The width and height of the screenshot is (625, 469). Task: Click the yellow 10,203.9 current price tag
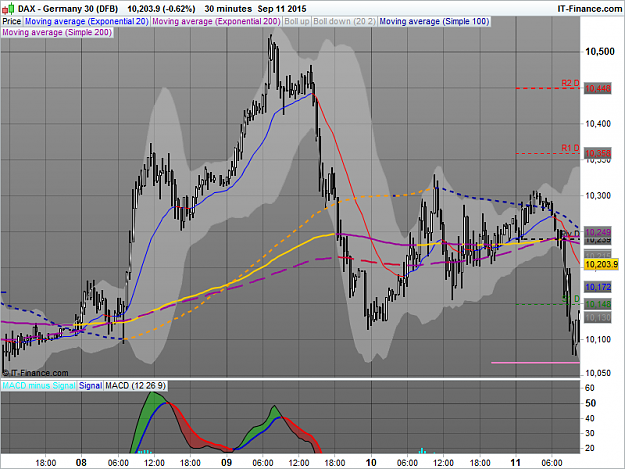(x=601, y=264)
